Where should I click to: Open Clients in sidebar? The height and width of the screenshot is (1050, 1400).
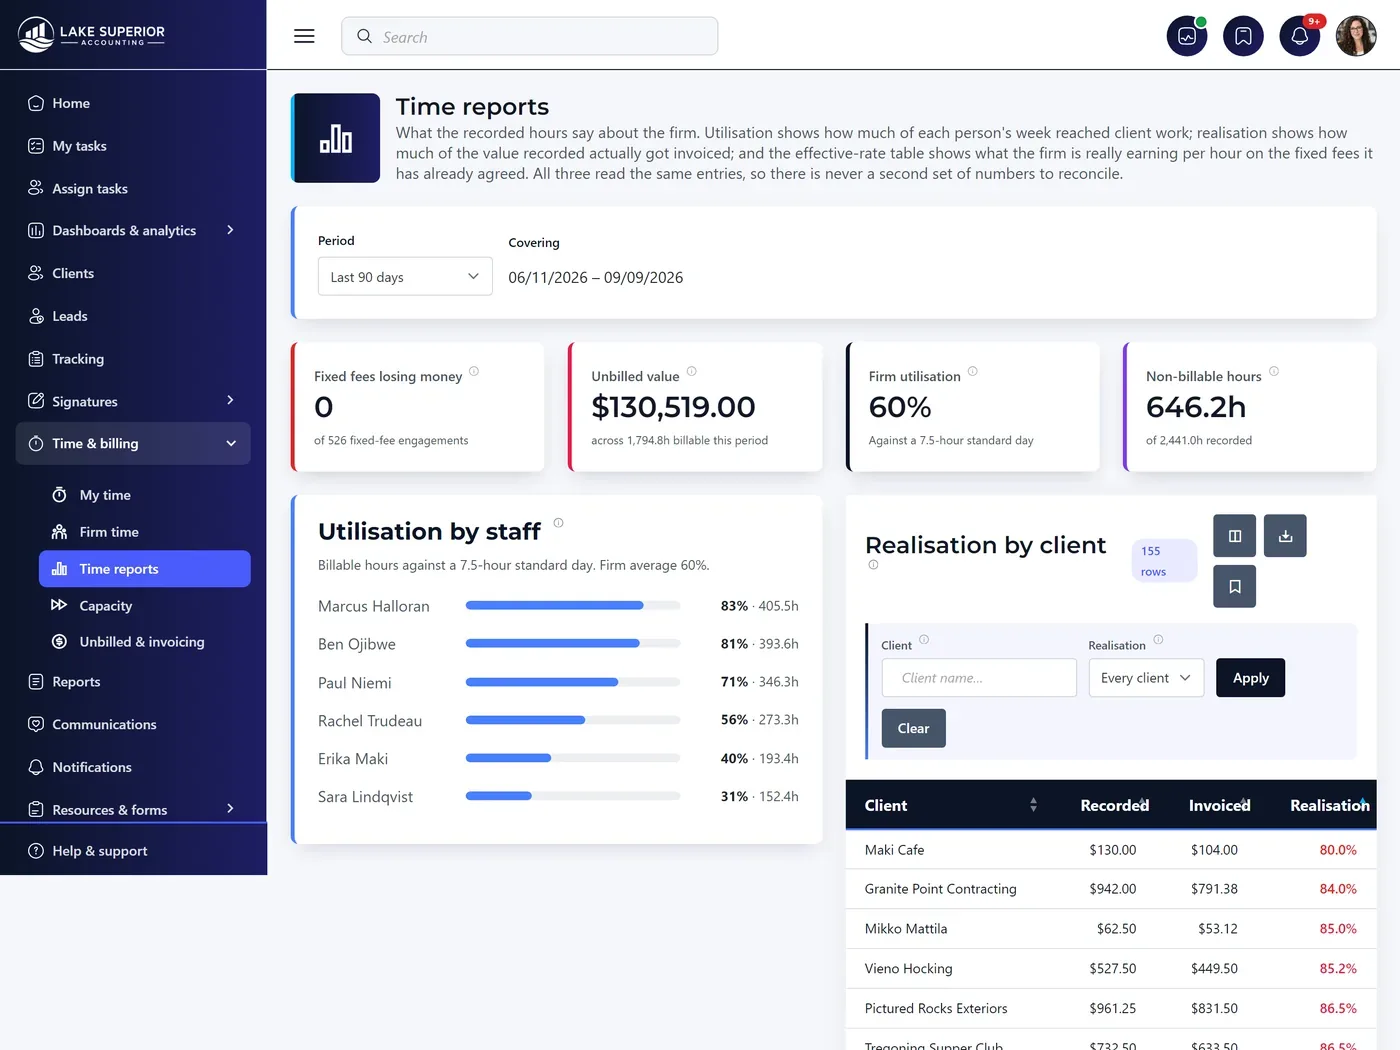[x=133, y=273]
